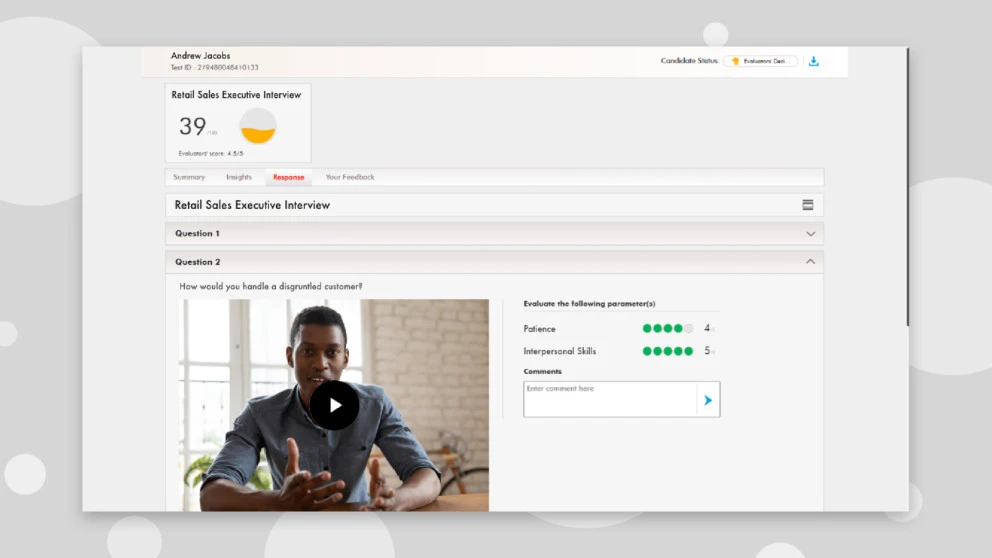Click the thumbs icon in Candidate Status
992x558 pixels.
(x=735, y=61)
